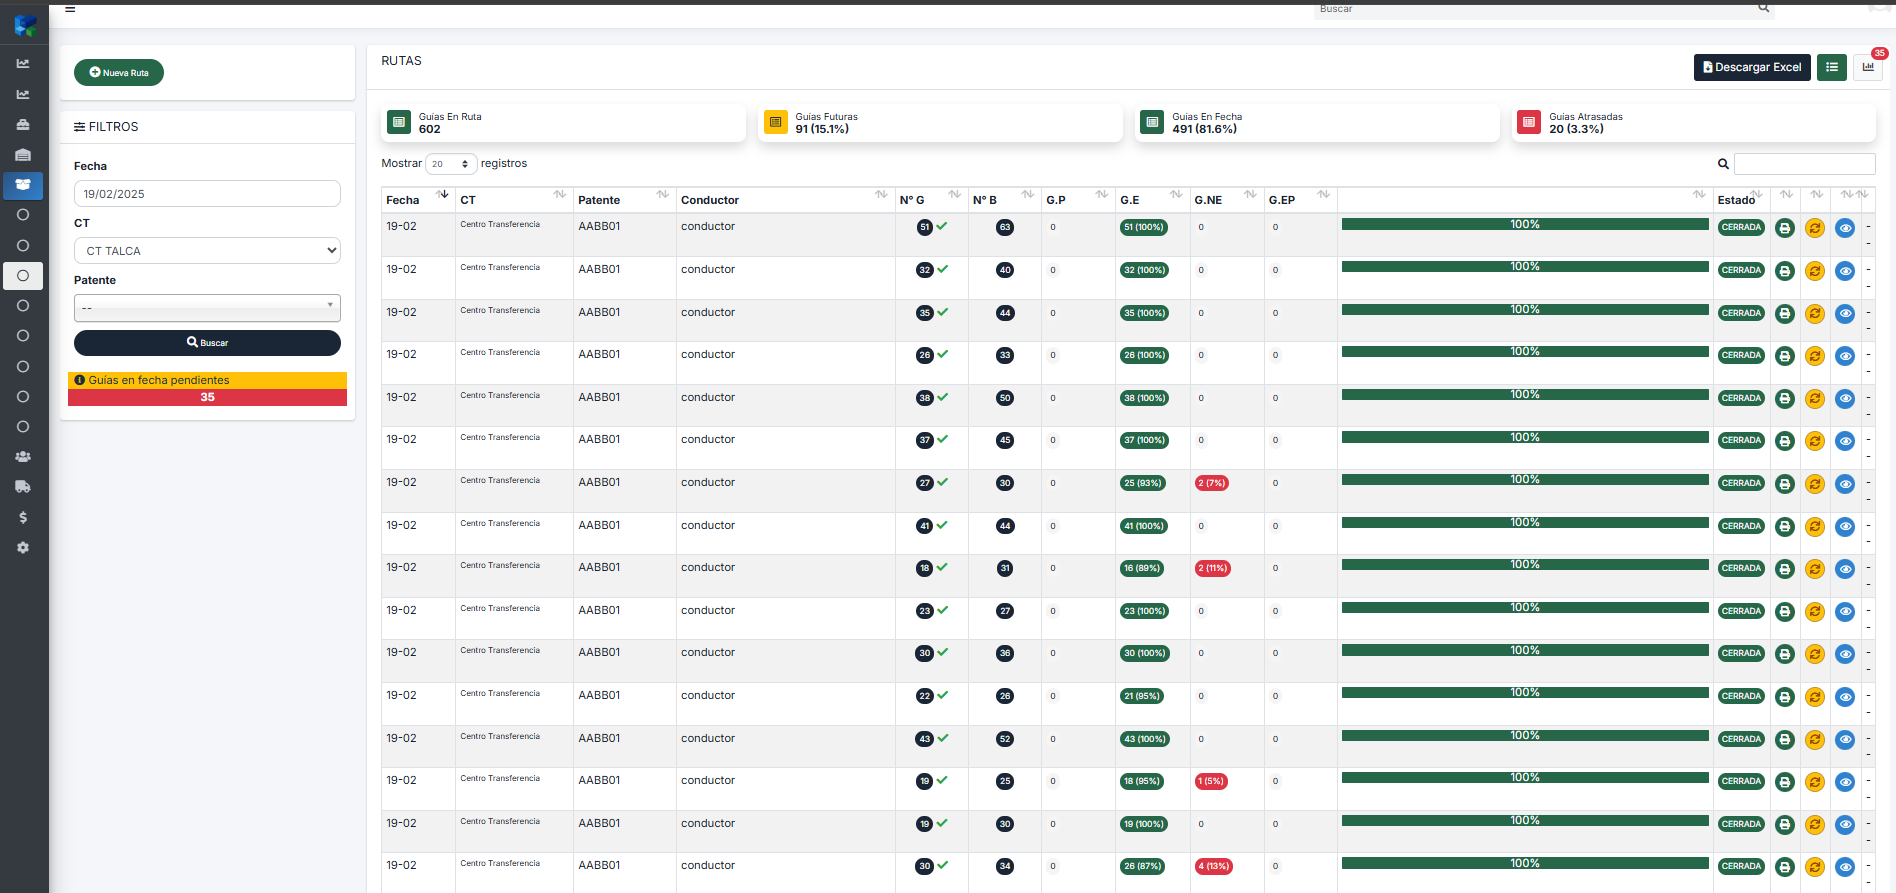Image resolution: width=1896 pixels, height=893 pixels.
Task: Toggle the sidebar with the hamburger menu
Action: [x=70, y=9]
